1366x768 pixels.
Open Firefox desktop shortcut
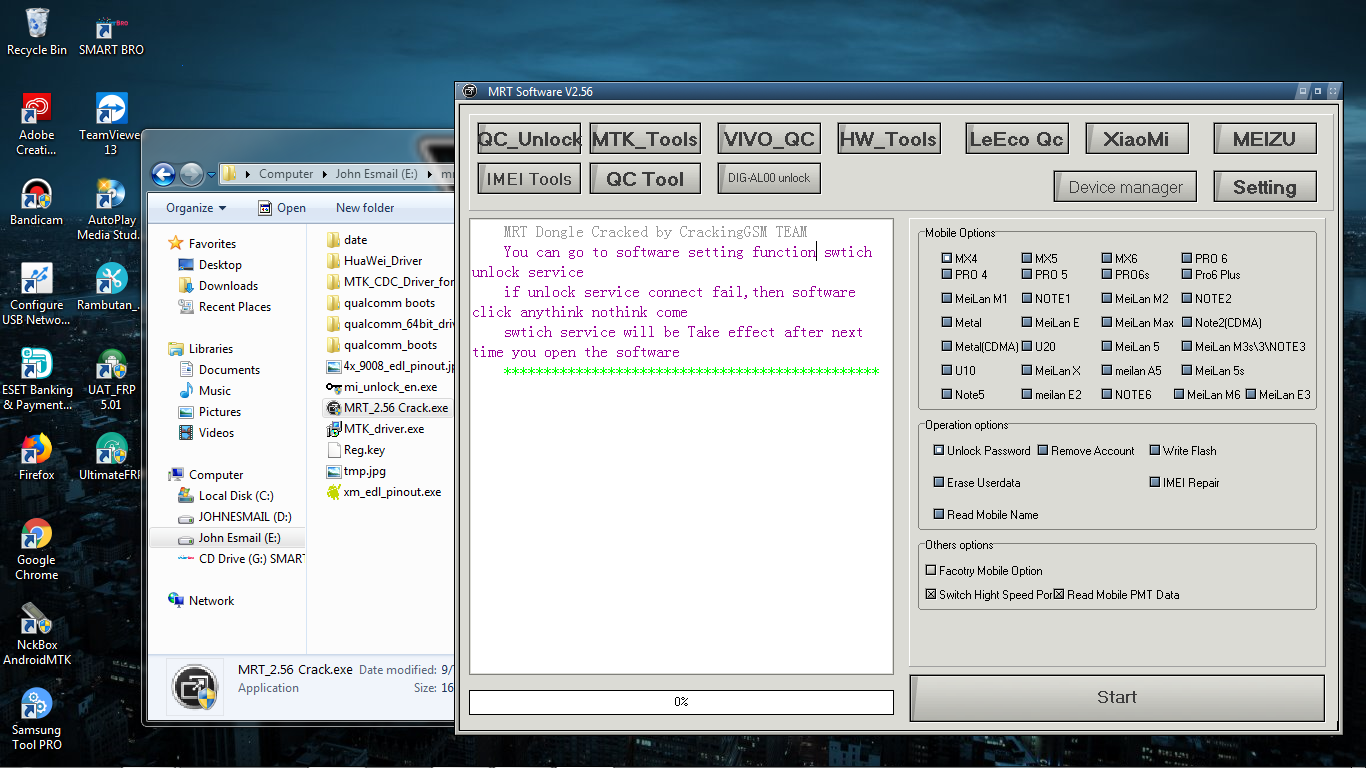[37, 457]
